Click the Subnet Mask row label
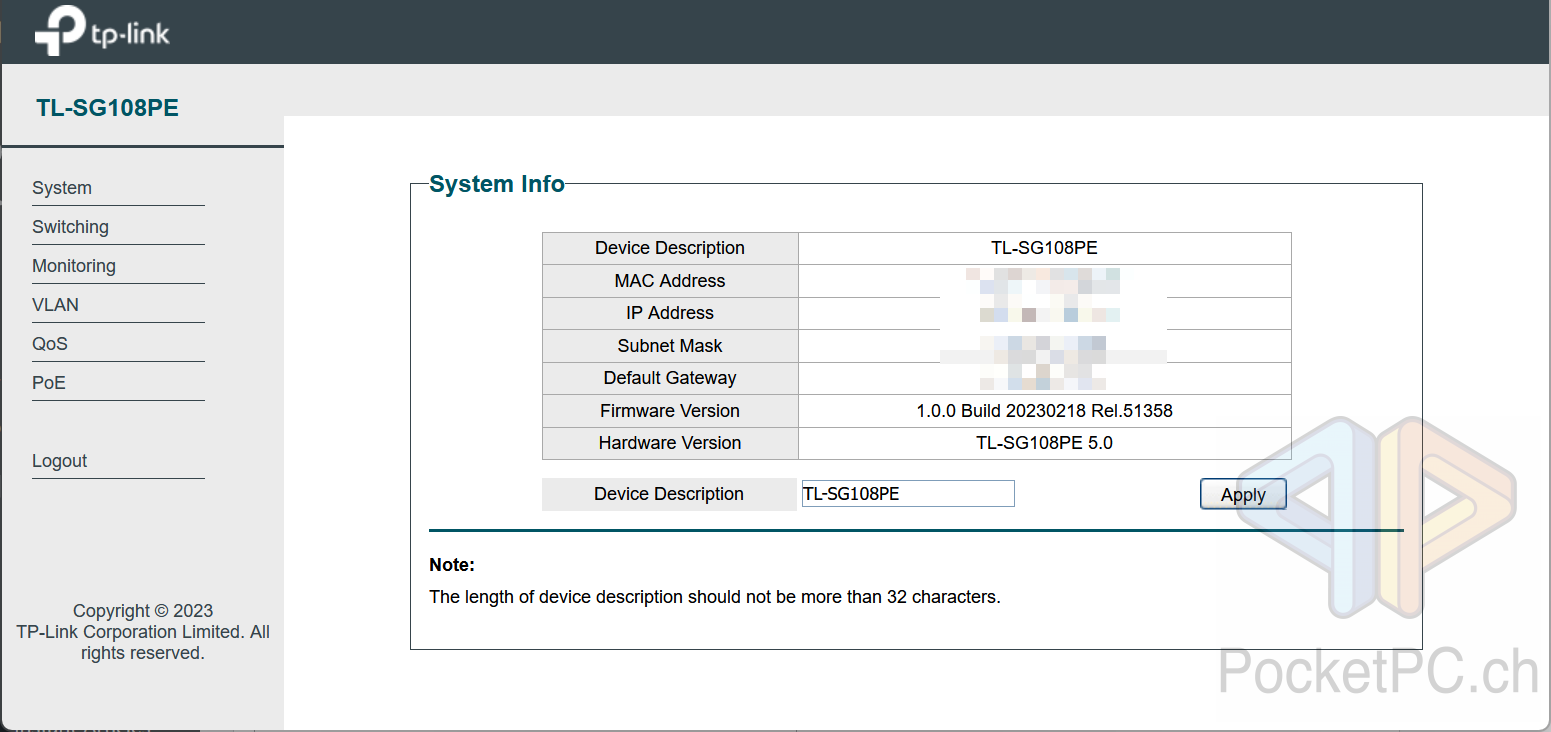The height and width of the screenshot is (732, 1551). click(670, 346)
